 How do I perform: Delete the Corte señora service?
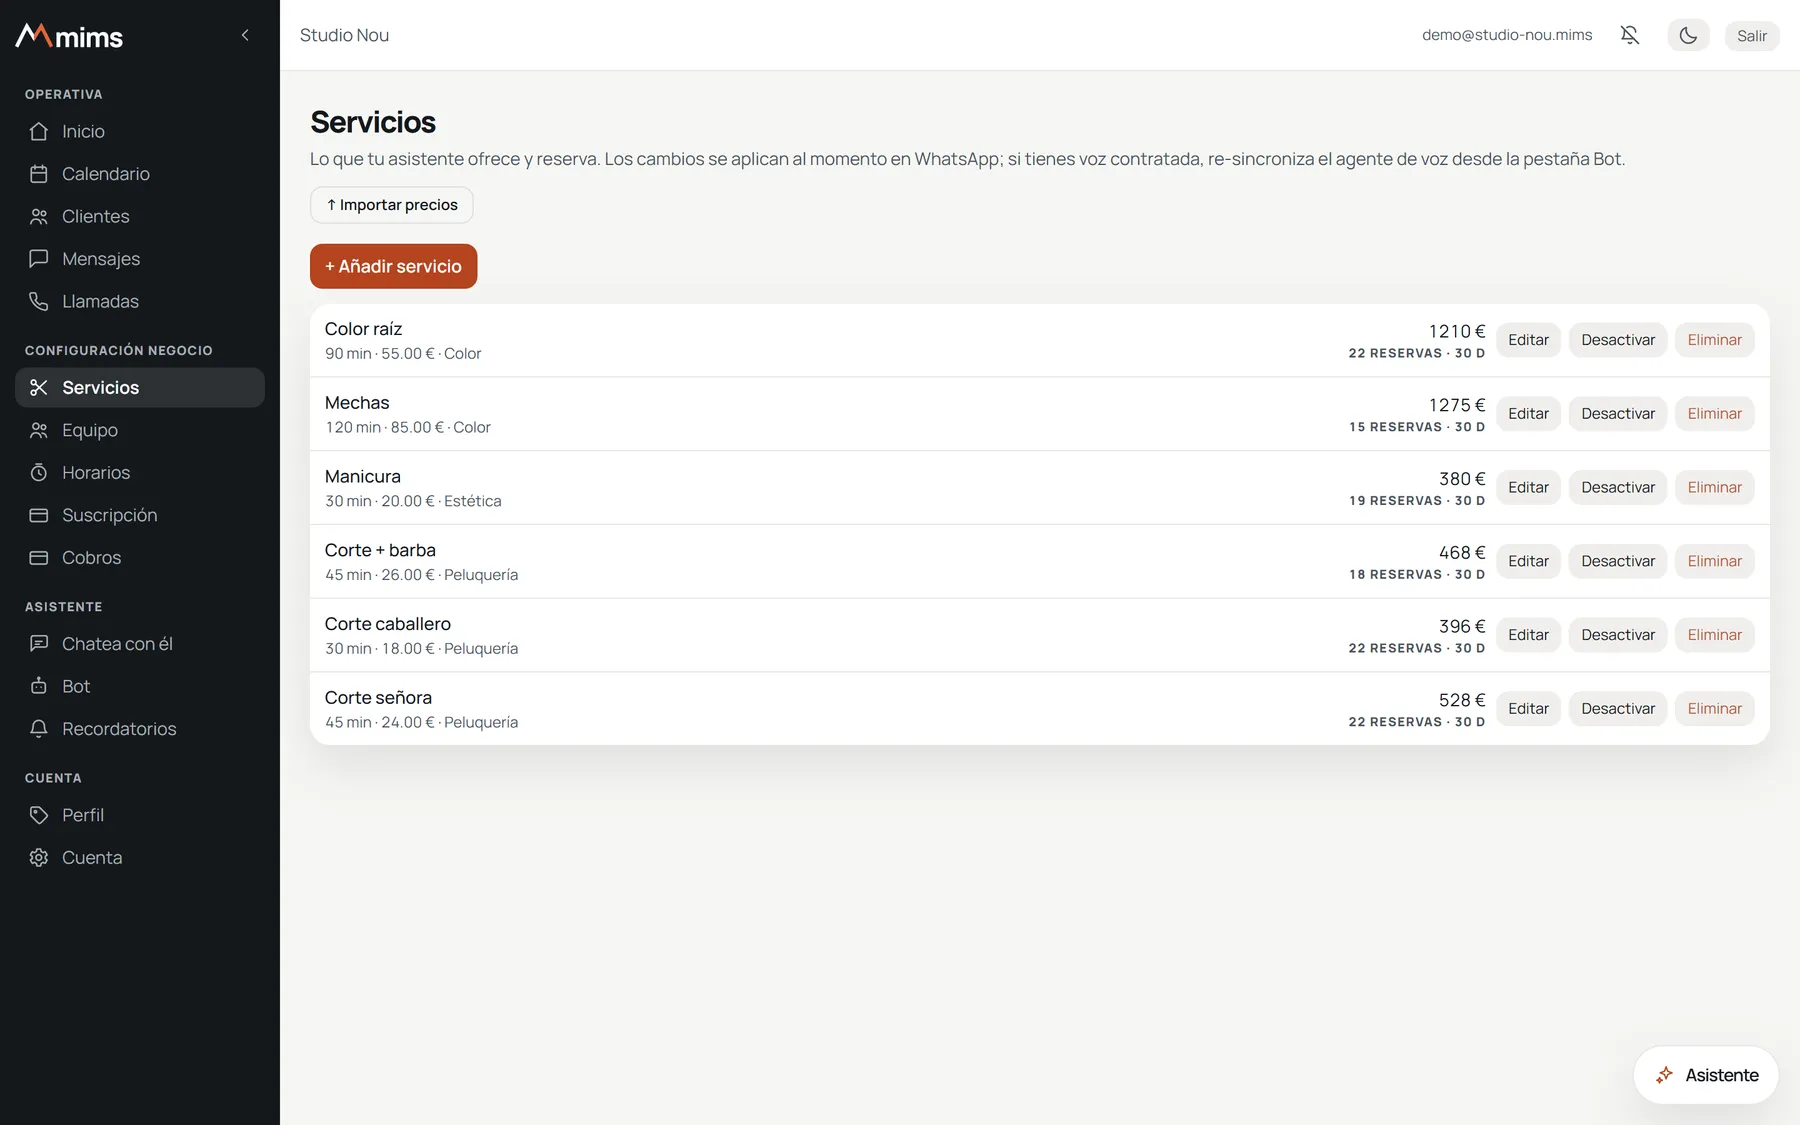click(x=1714, y=709)
